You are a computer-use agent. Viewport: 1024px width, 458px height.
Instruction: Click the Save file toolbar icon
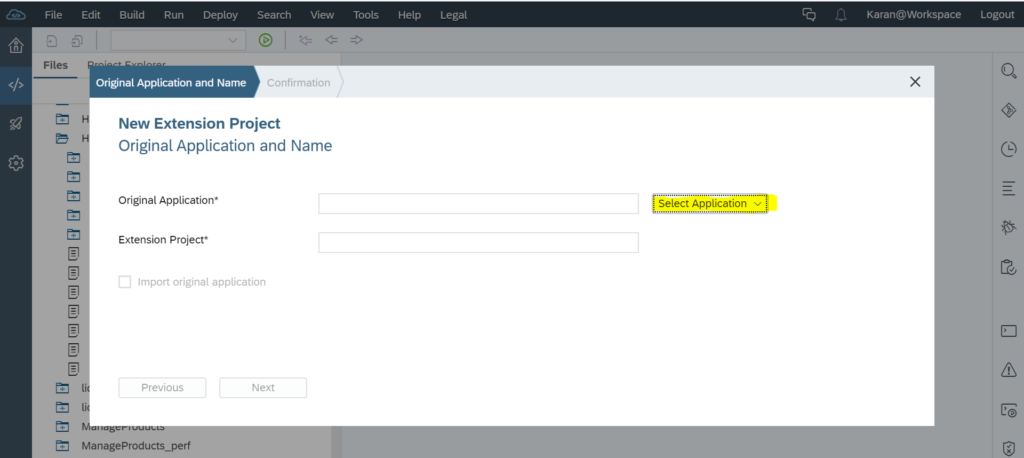click(52, 41)
